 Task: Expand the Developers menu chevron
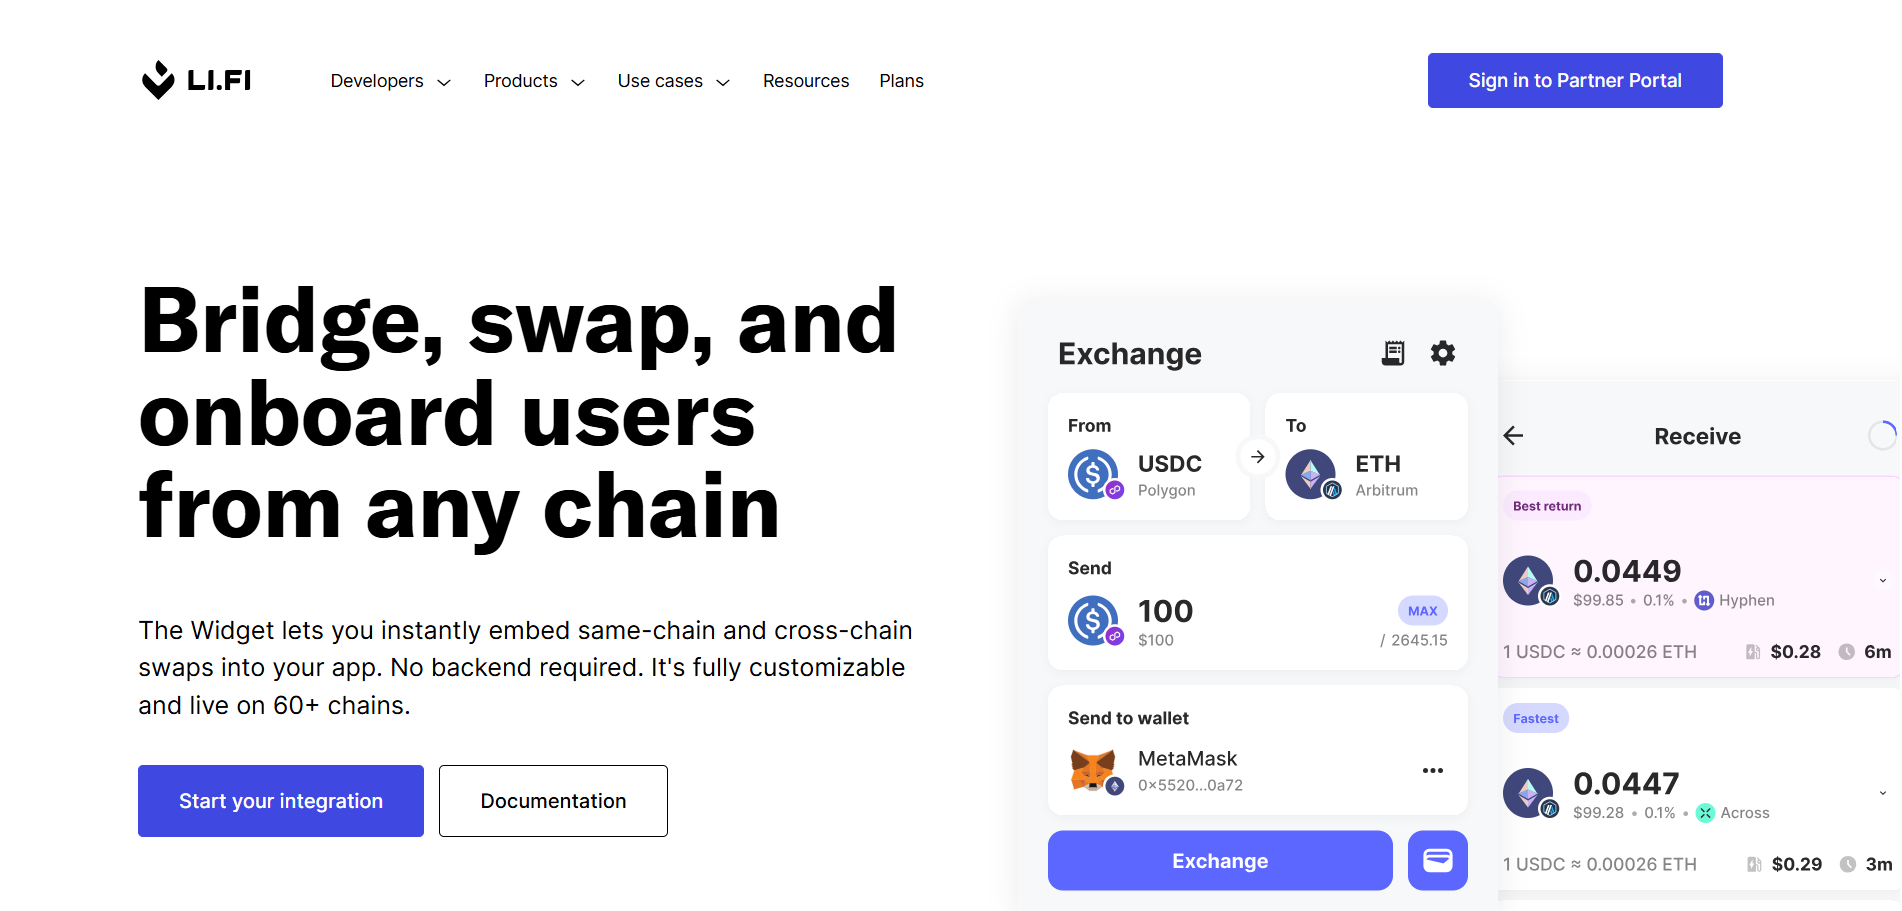(x=444, y=82)
